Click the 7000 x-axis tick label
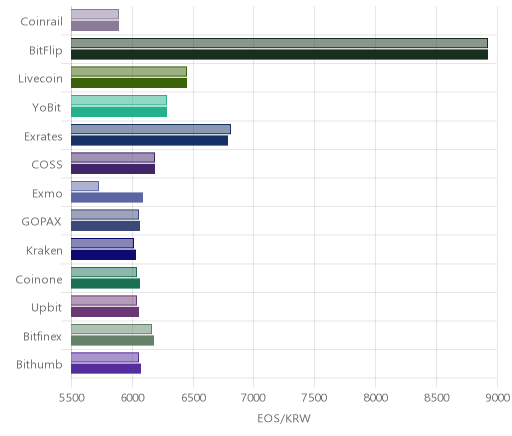 click(x=254, y=398)
